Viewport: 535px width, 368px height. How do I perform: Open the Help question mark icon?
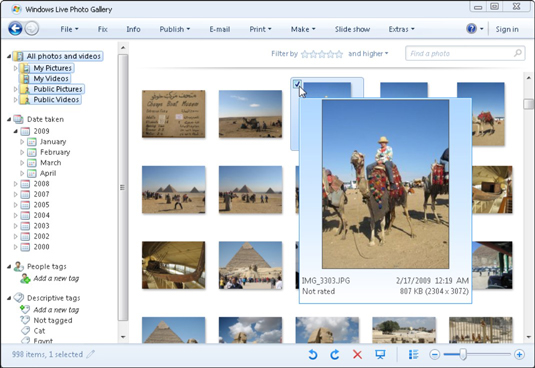471,29
